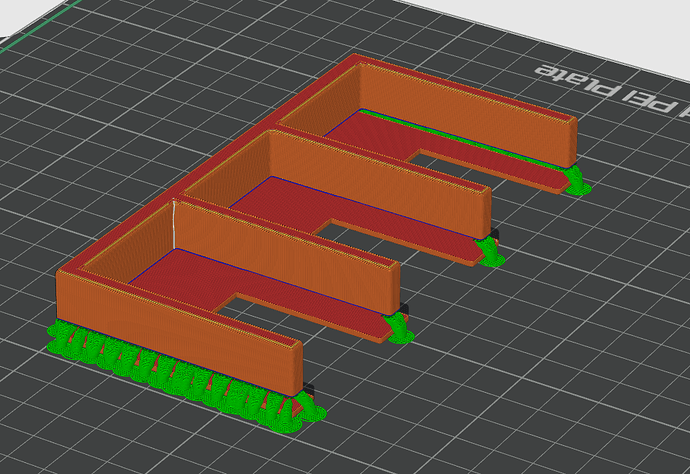Select the pointed red tip of the middle floor
The image size is (690, 474).
(472, 255)
